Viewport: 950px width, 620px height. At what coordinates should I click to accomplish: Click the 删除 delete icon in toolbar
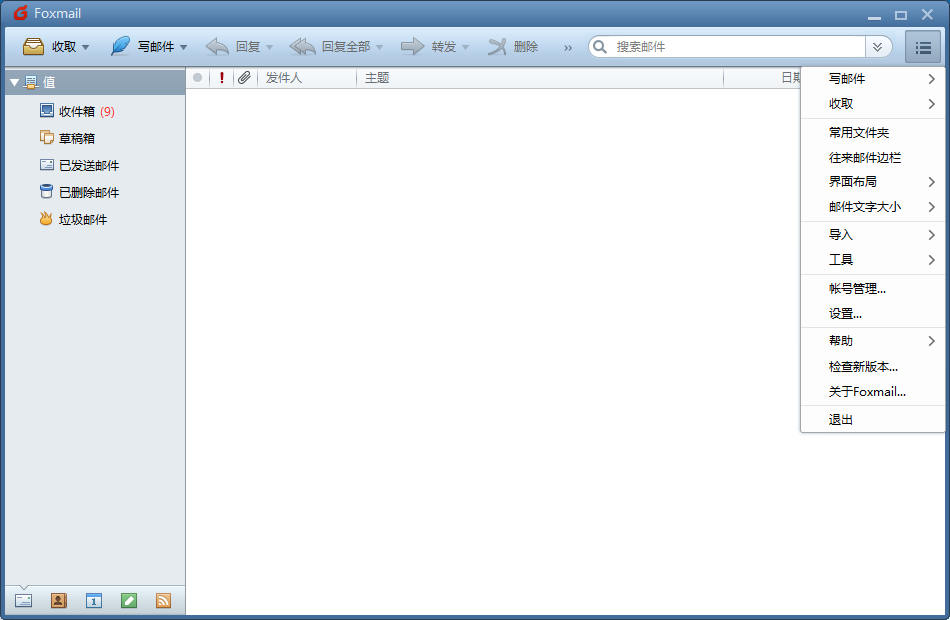(x=497, y=47)
